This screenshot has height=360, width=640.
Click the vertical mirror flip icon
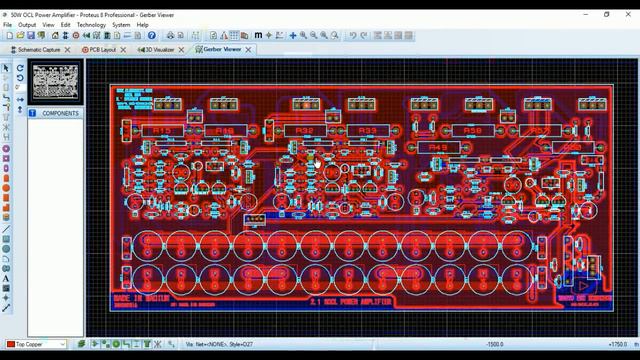(20, 109)
